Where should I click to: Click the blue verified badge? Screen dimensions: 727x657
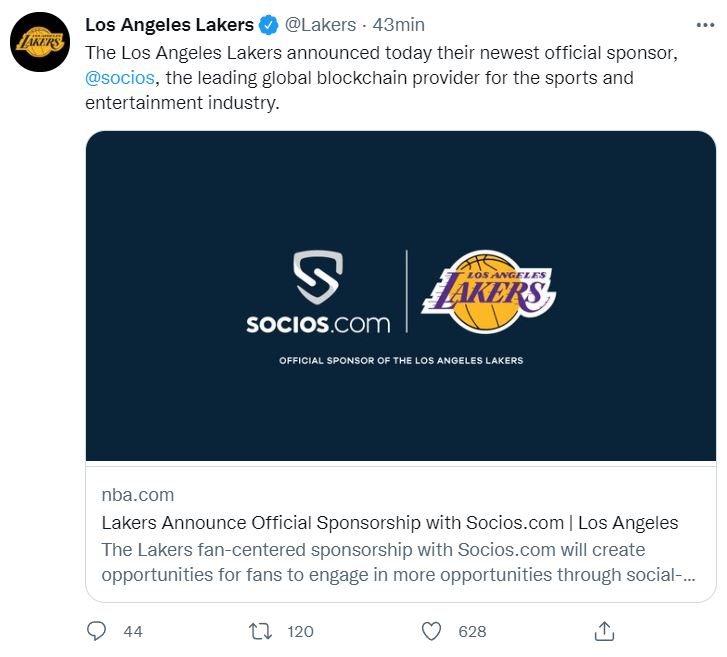click(x=268, y=25)
